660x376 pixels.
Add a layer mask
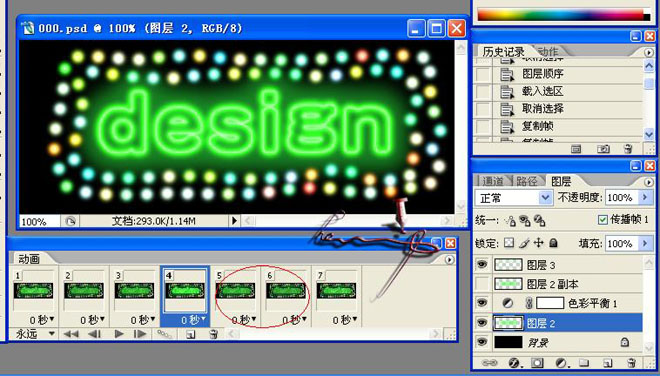pyautogui.click(x=537, y=363)
